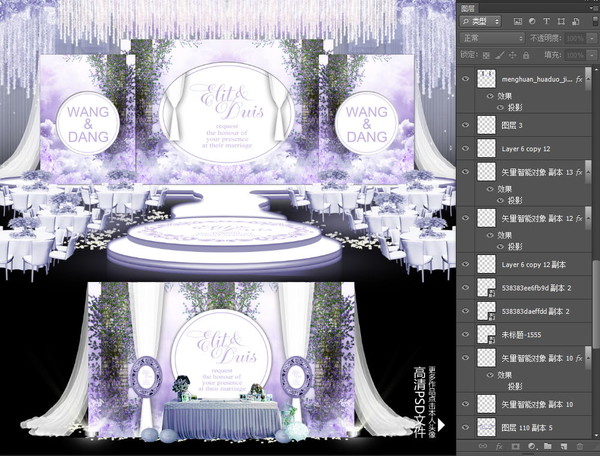
Task: Lock transparent pixels icon
Action: click(x=486, y=55)
